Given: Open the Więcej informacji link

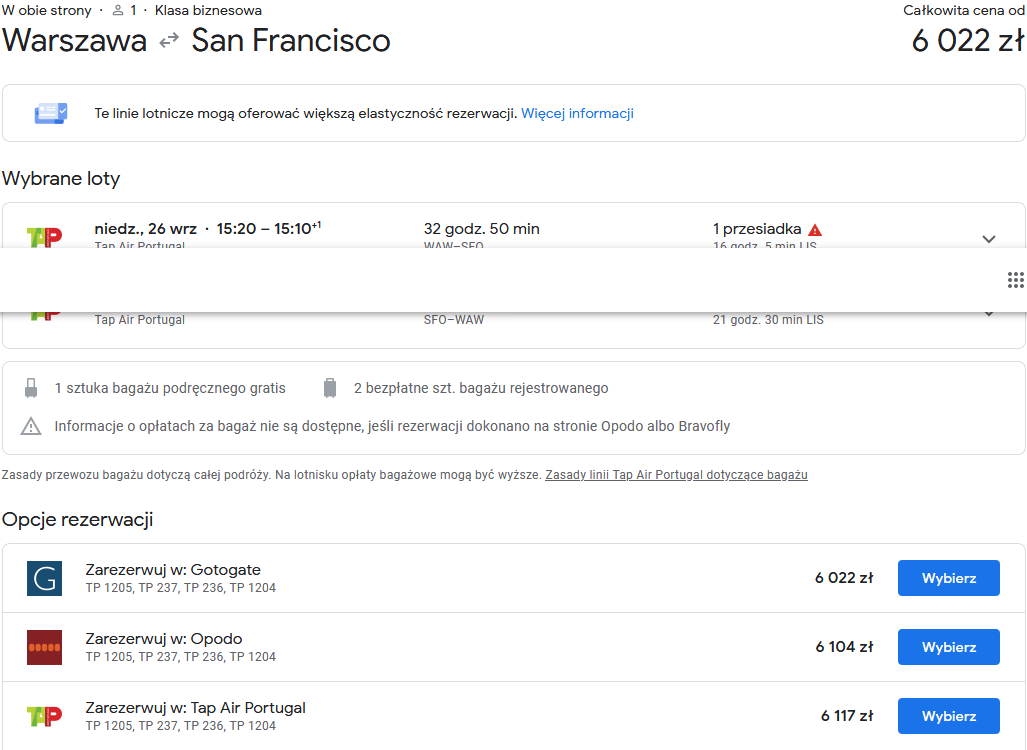Looking at the screenshot, I should (577, 113).
